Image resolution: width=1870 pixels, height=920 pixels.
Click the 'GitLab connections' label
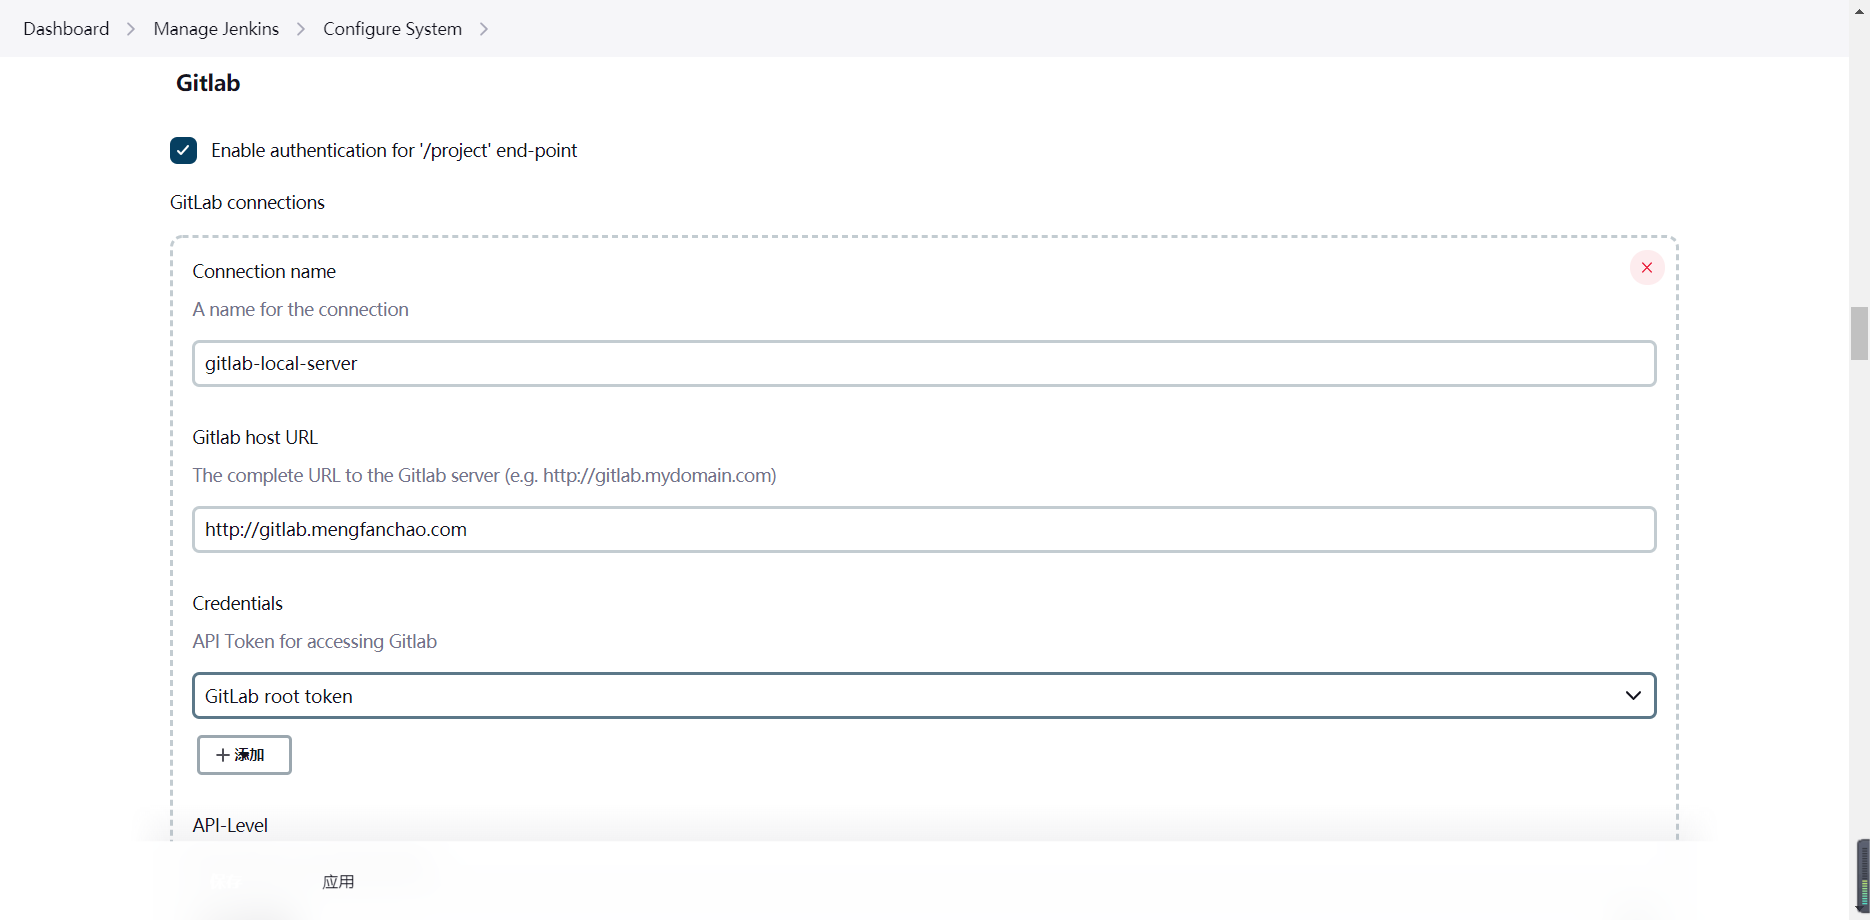click(247, 202)
